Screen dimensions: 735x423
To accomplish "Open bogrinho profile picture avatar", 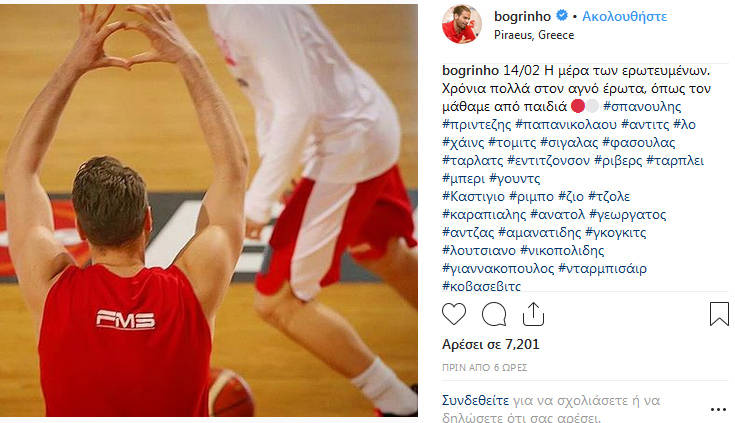I will [462, 24].
